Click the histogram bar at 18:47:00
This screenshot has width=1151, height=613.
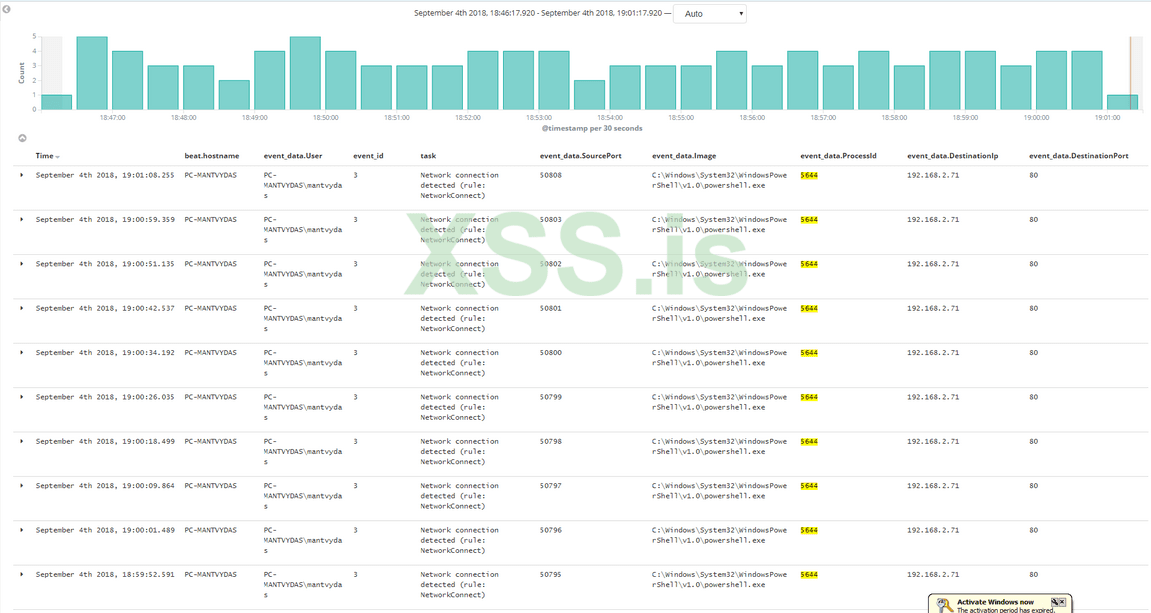tap(92, 73)
